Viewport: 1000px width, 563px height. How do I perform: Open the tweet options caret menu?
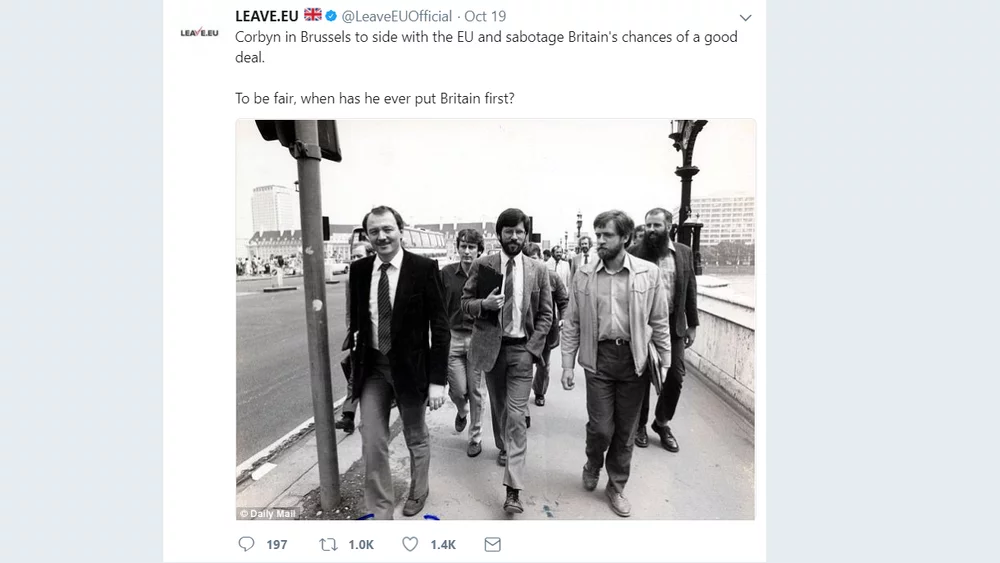click(745, 18)
